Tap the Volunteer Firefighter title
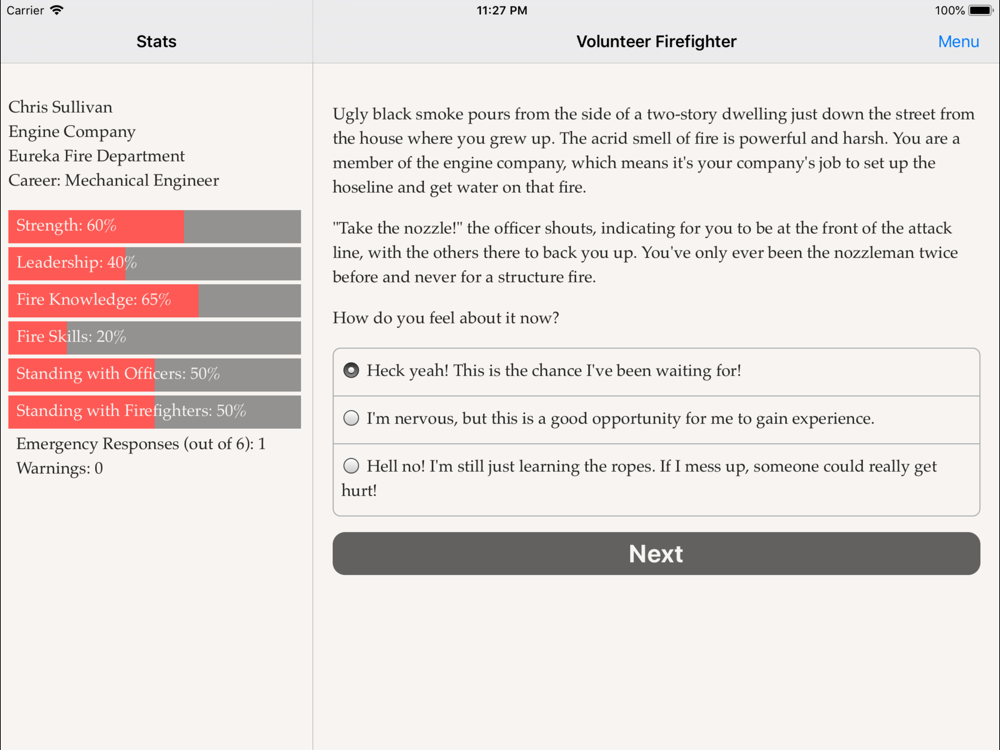This screenshot has width=1000, height=750. [656, 42]
